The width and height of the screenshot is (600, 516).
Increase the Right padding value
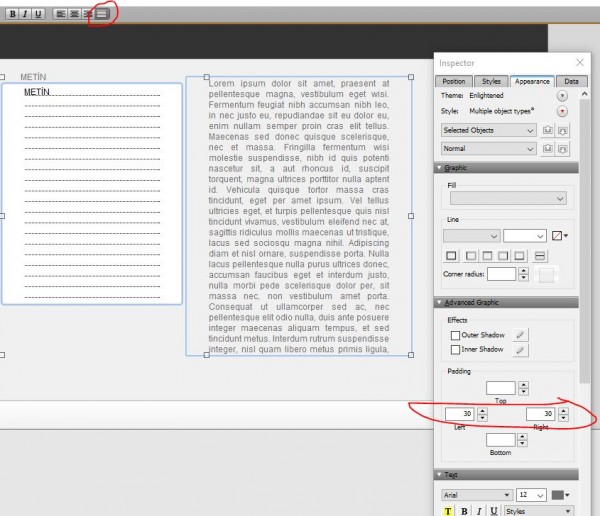pyautogui.click(x=563, y=411)
